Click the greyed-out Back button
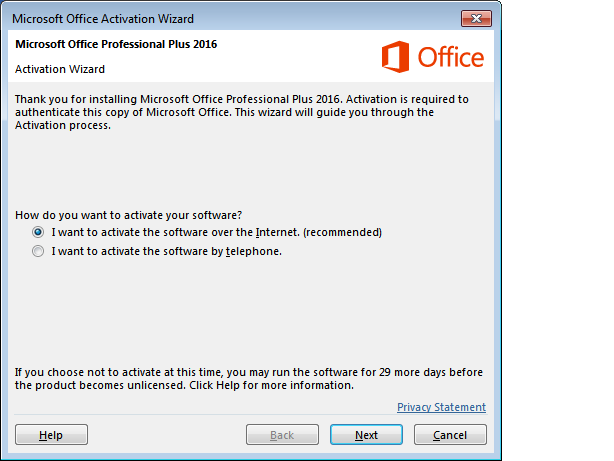 click(282, 435)
